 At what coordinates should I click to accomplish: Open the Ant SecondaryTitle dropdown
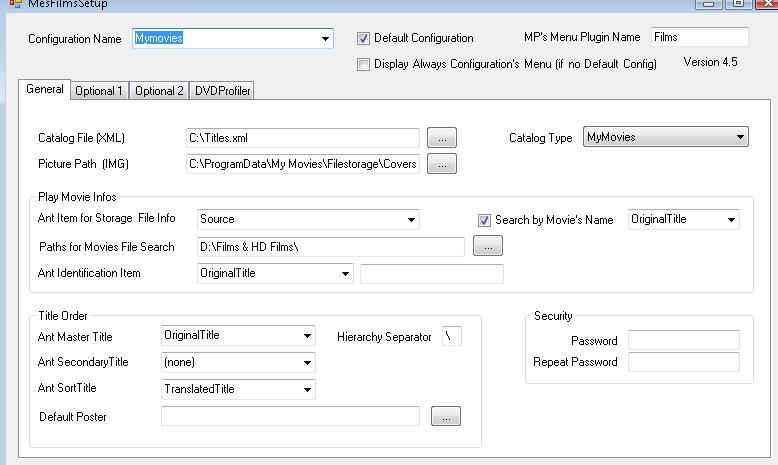click(x=307, y=363)
